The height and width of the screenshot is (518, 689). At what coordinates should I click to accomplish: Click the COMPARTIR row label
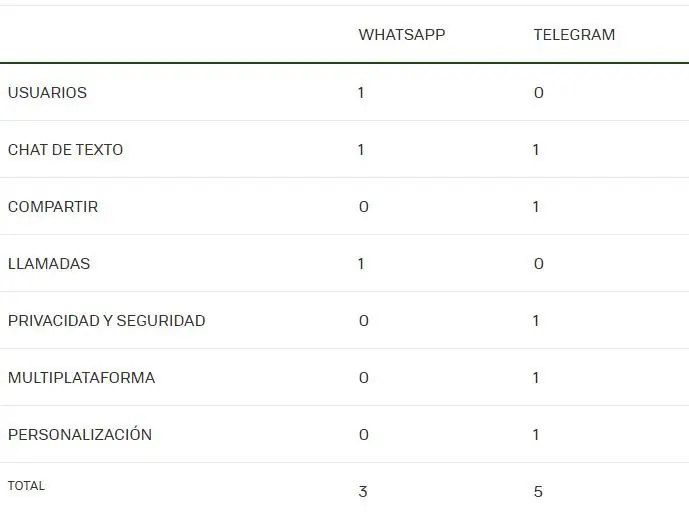click(53, 207)
